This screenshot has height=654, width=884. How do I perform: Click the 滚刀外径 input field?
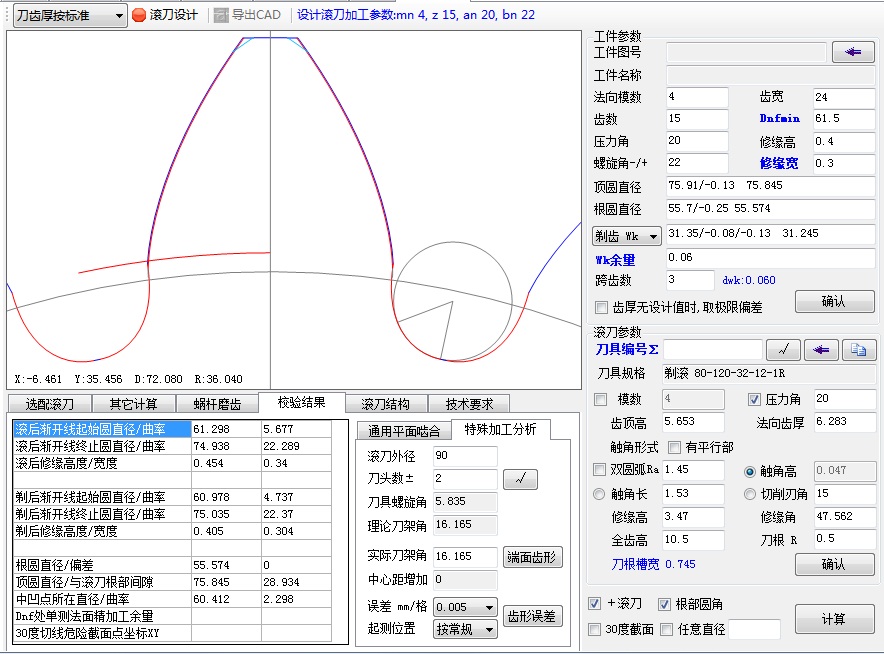(464, 456)
